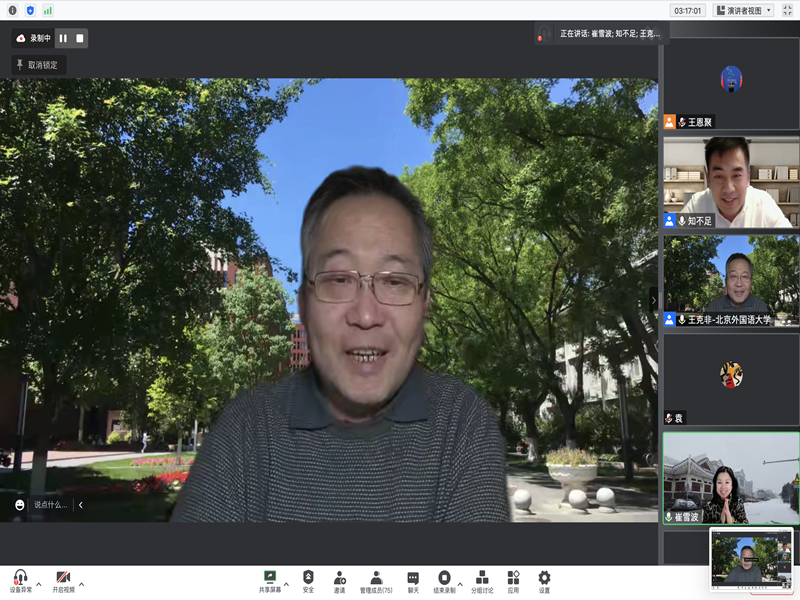Stop the recording with the square button
Image resolution: width=800 pixels, height=600 pixels.
click(79, 38)
